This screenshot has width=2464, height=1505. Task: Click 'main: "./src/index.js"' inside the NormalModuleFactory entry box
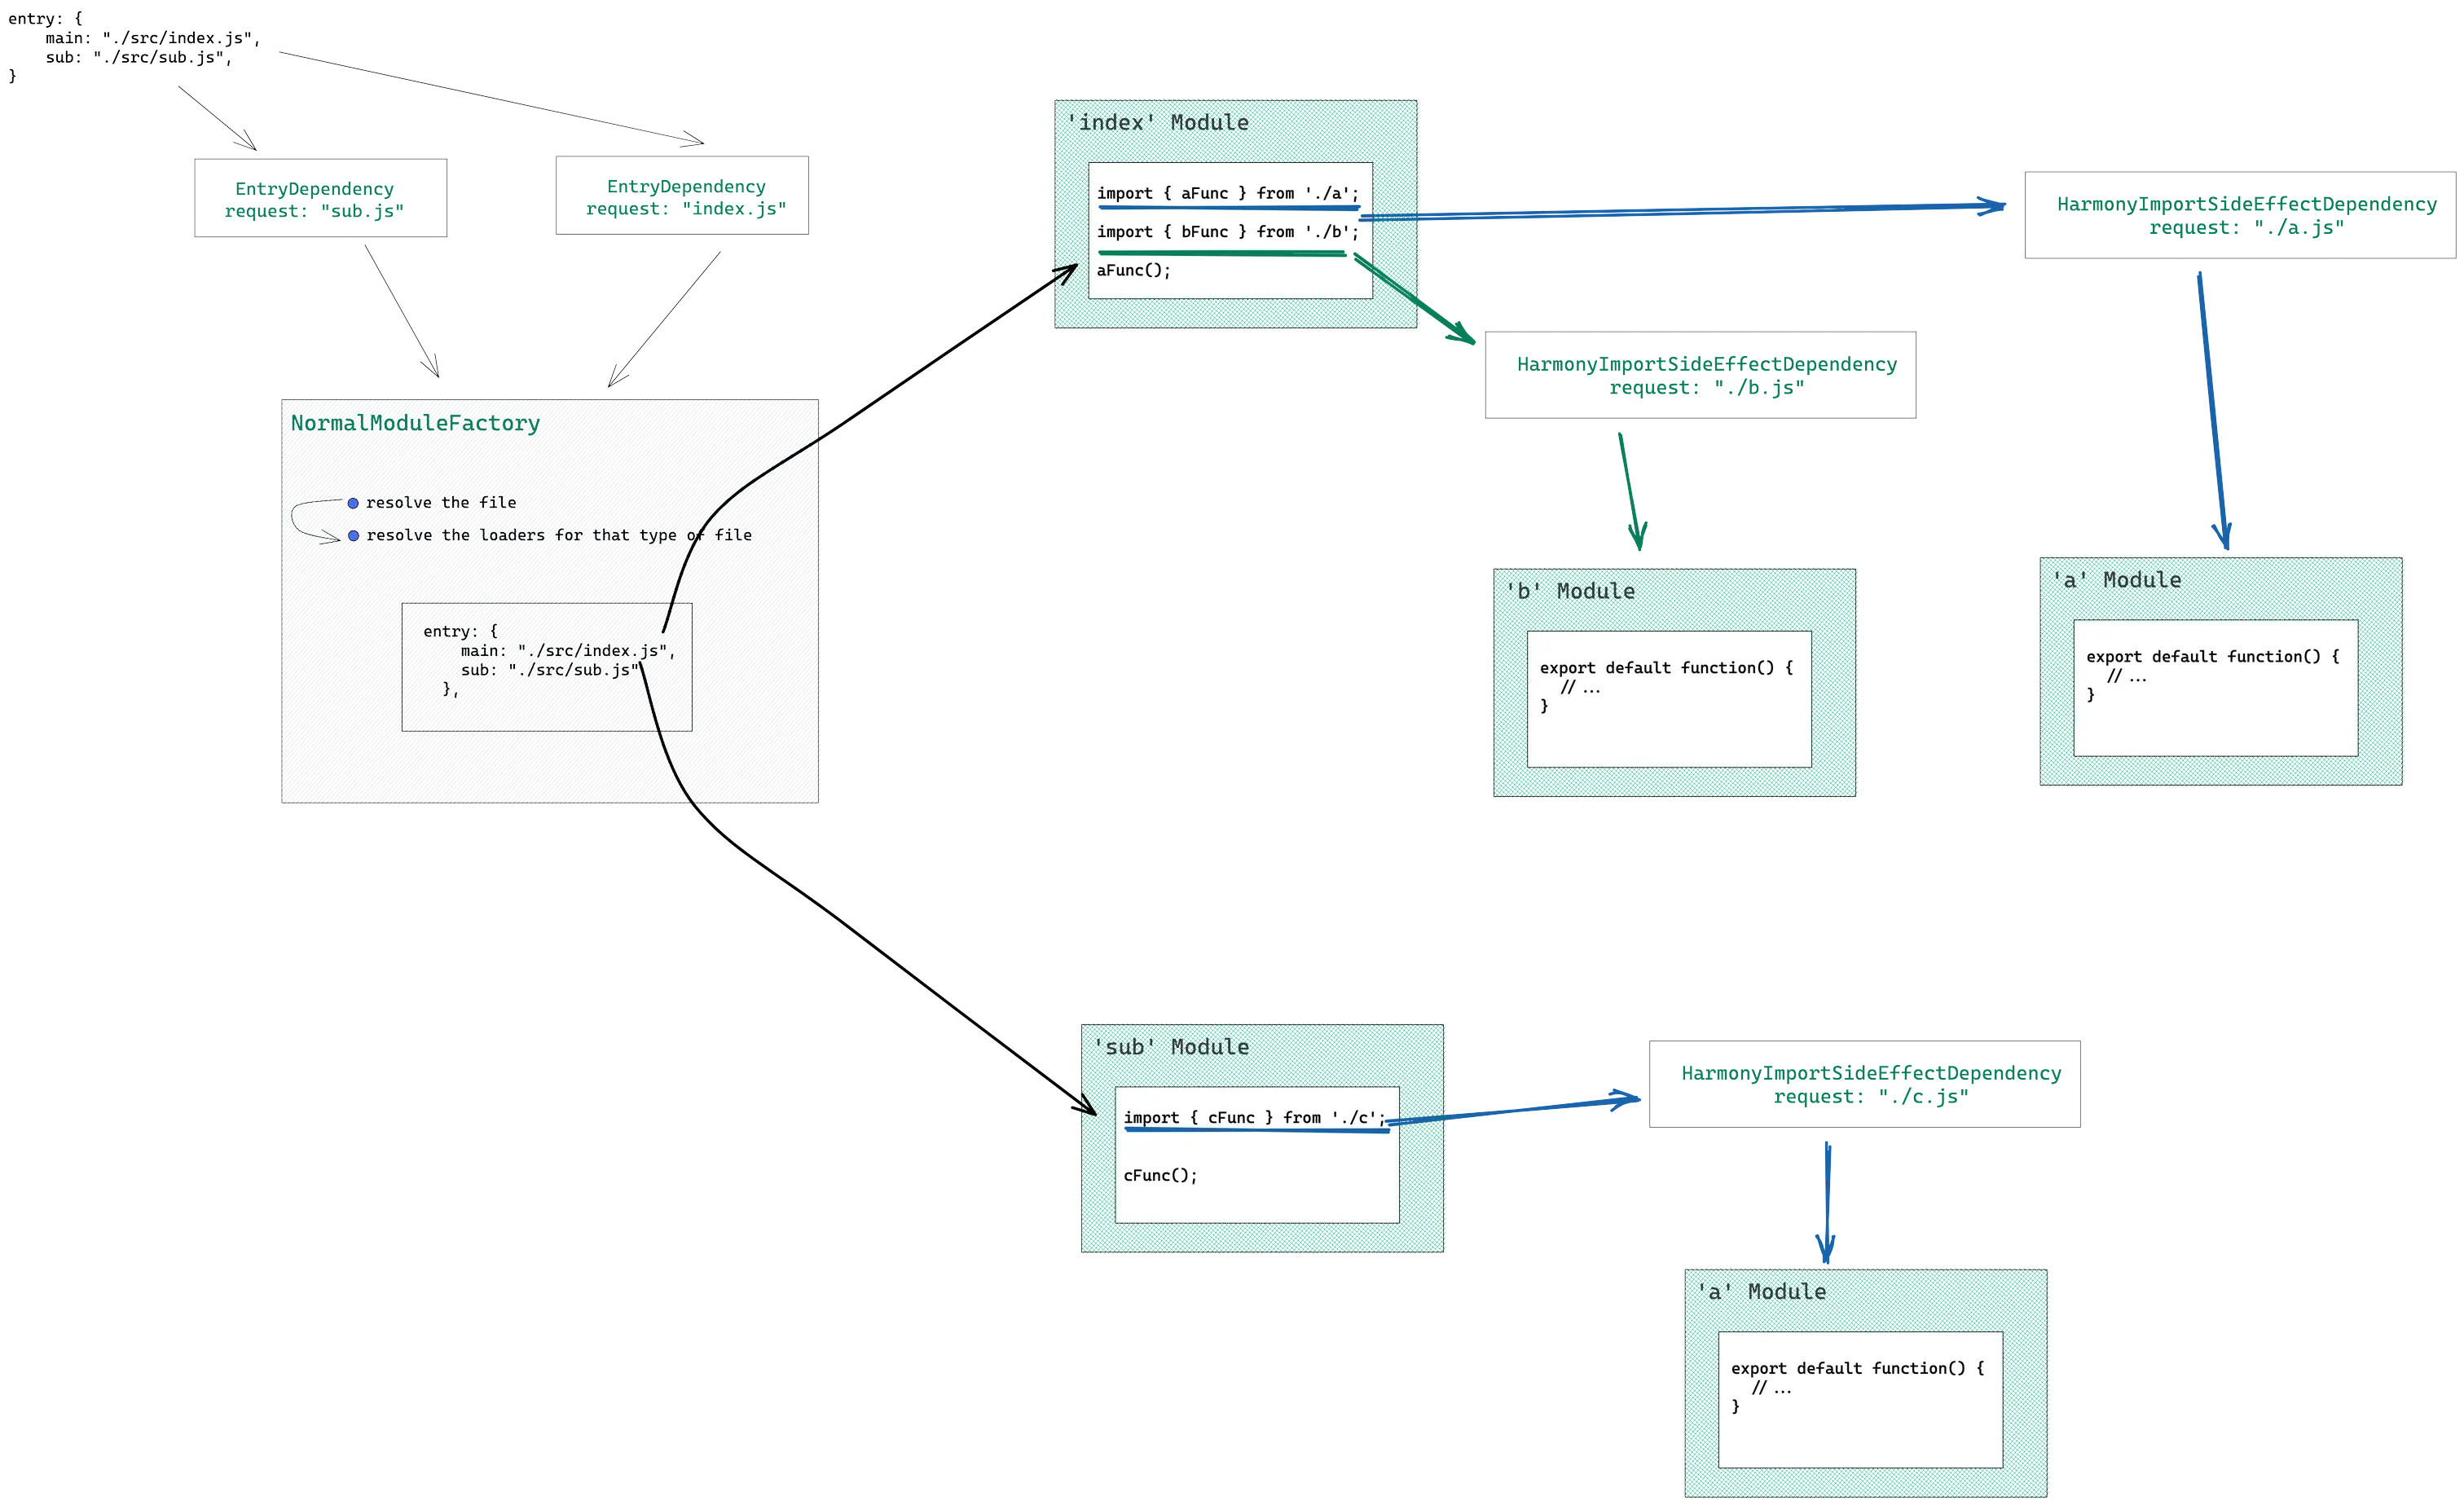568,651
